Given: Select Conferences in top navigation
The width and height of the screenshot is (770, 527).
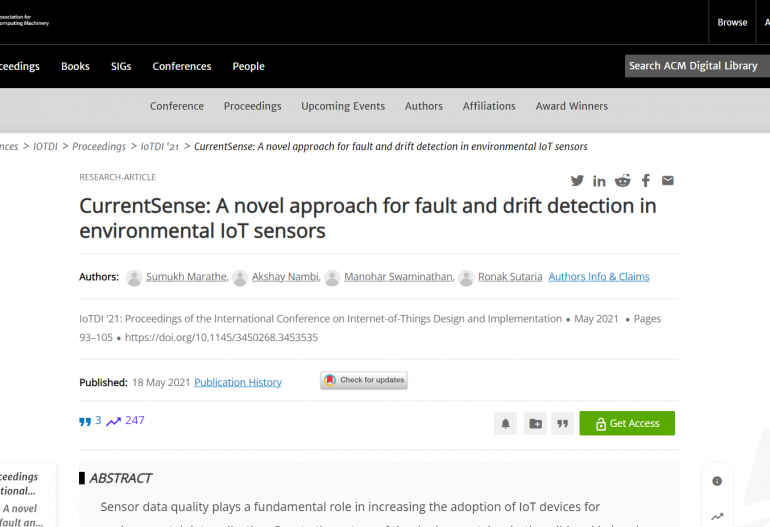Looking at the screenshot, I should [x=182, y=66].
